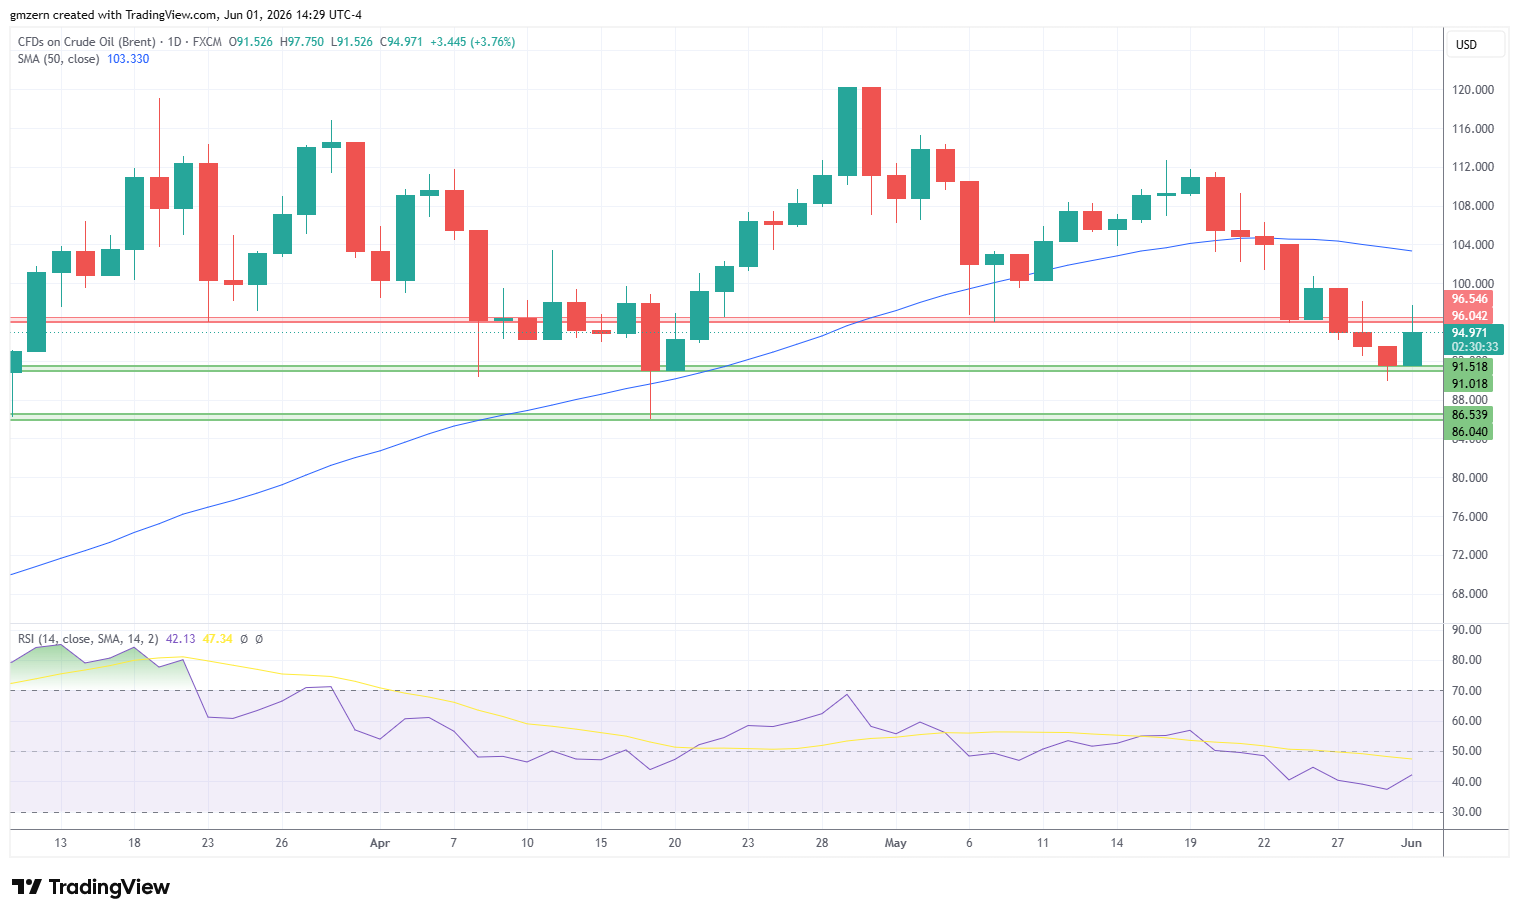
Task: Click the SMA value 103.330
Action: (x=128, y=59)
